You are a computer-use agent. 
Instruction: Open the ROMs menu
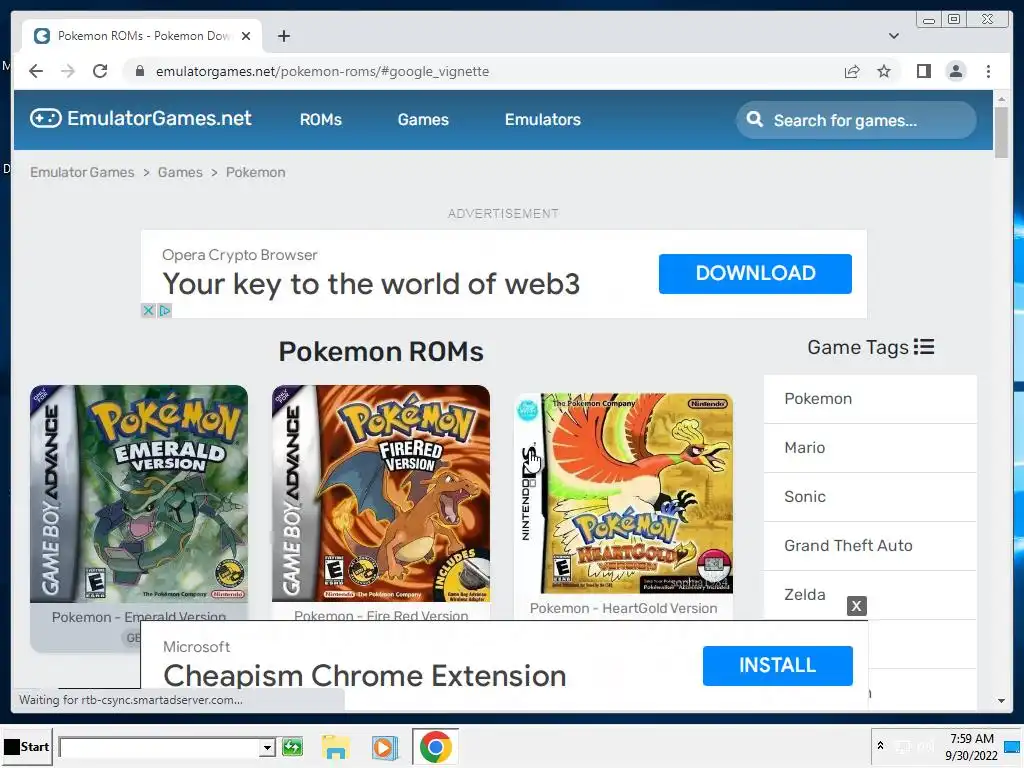tap(321, 120)
